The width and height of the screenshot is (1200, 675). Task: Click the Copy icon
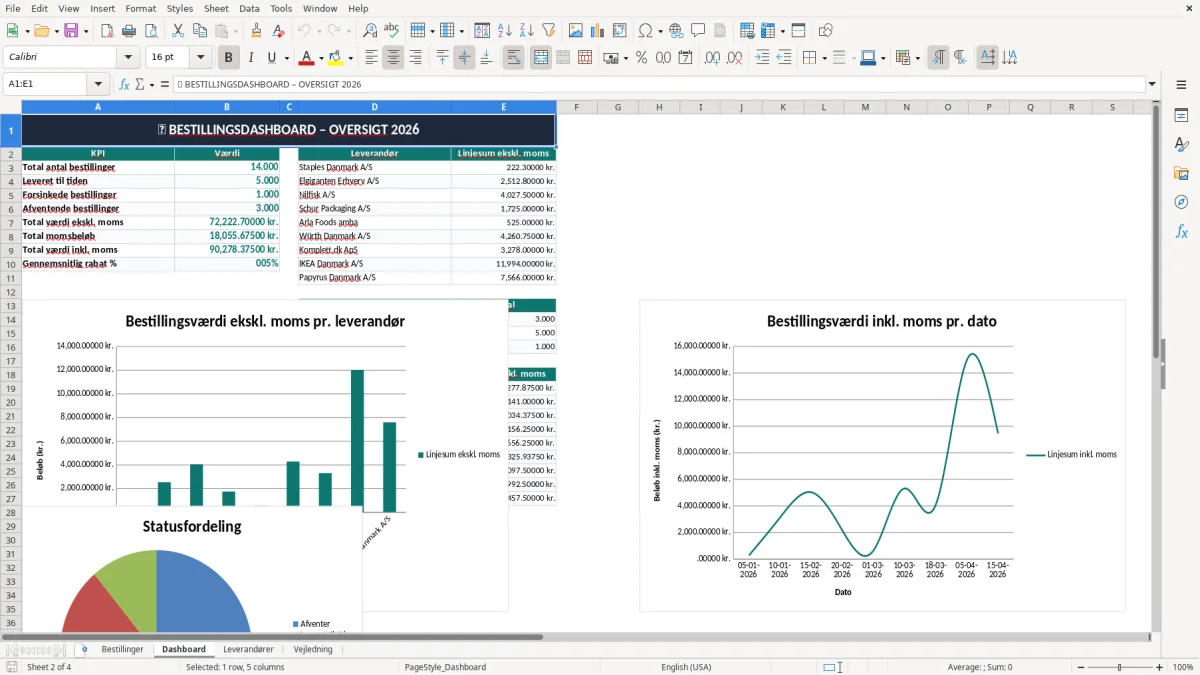(199, 31)
